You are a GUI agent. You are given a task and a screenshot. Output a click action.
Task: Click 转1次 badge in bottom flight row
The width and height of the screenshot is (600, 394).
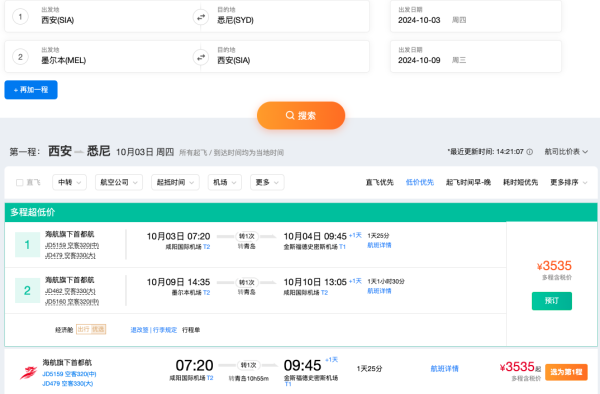point(248,365)
